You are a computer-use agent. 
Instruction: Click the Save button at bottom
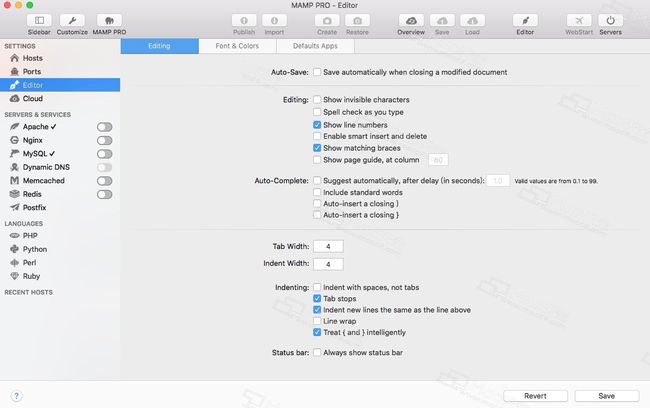[x=607, y=396]
